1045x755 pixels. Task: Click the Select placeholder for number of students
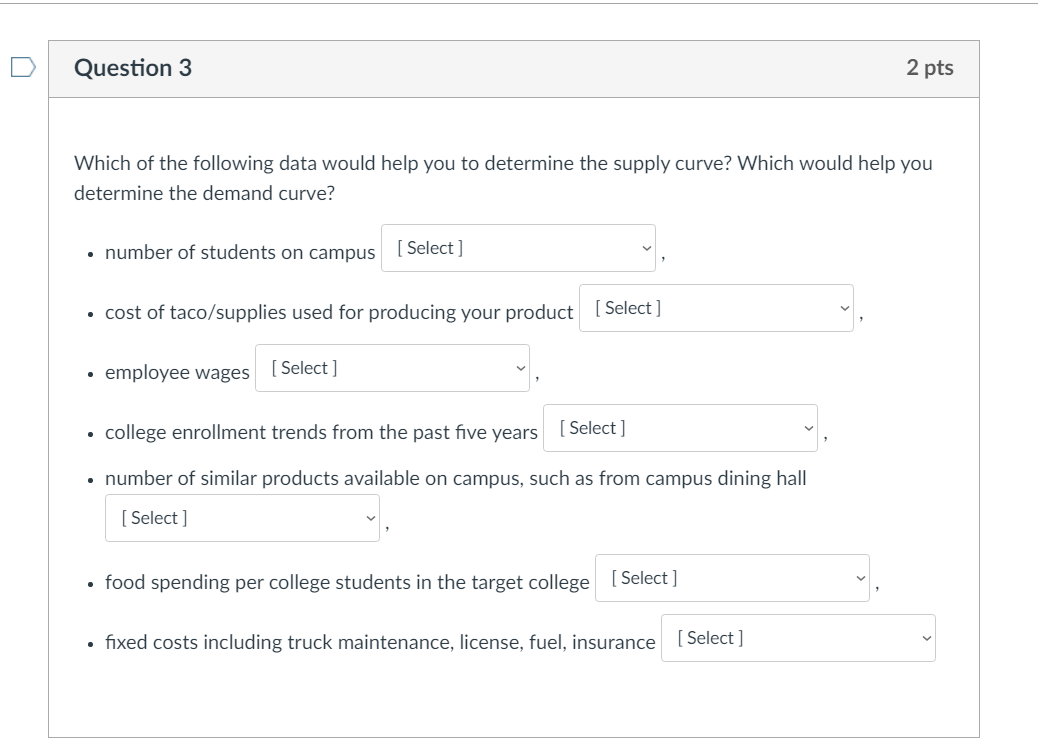pos(430,247)
